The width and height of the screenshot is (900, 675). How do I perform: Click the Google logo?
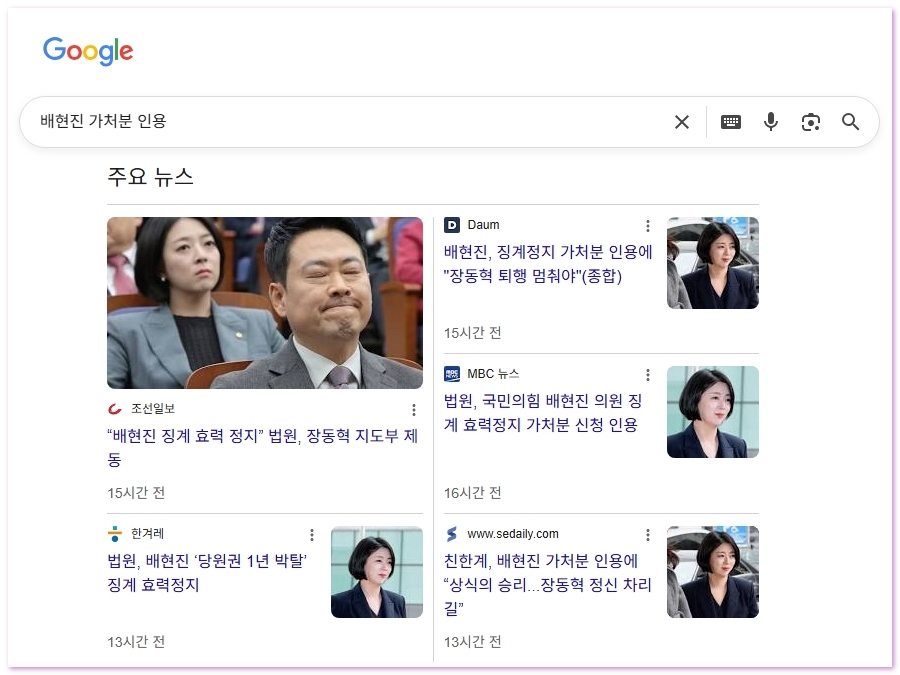pyautogui.click(x=88, y=51)
